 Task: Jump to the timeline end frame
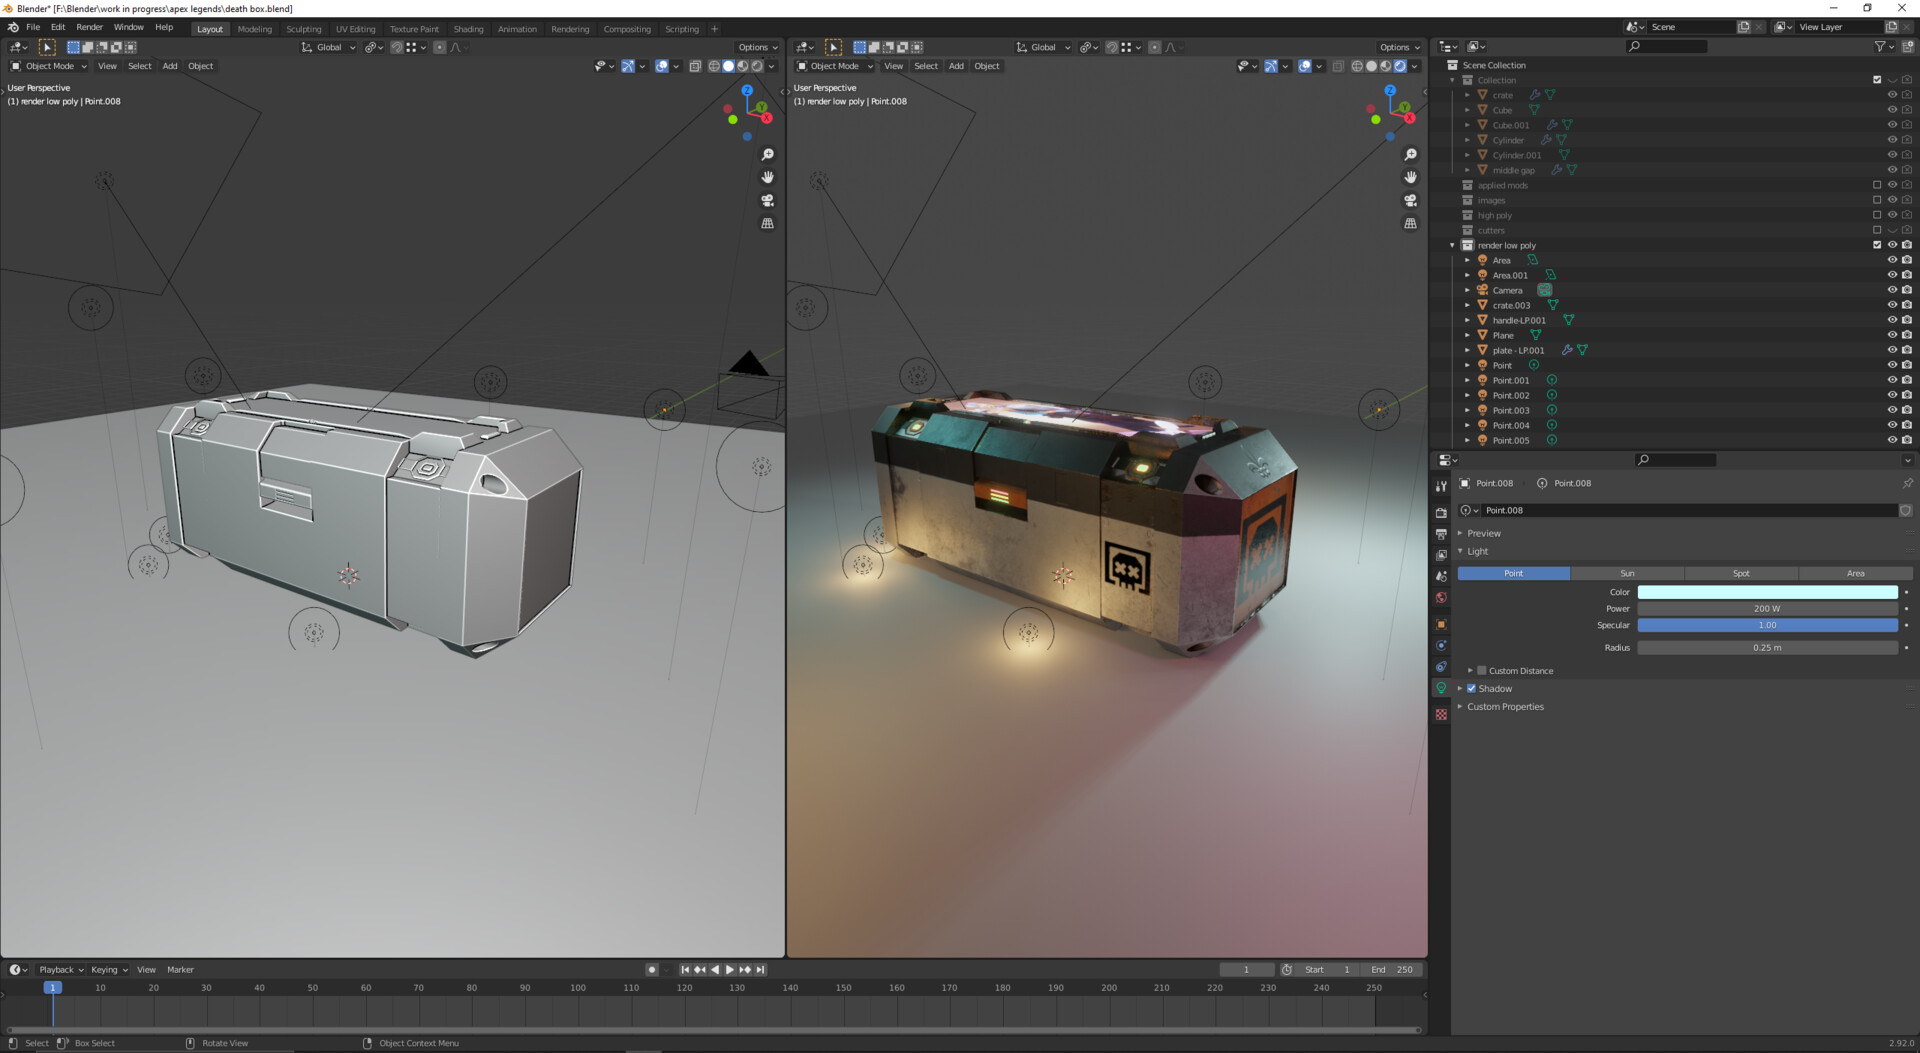tap(760, 970)
